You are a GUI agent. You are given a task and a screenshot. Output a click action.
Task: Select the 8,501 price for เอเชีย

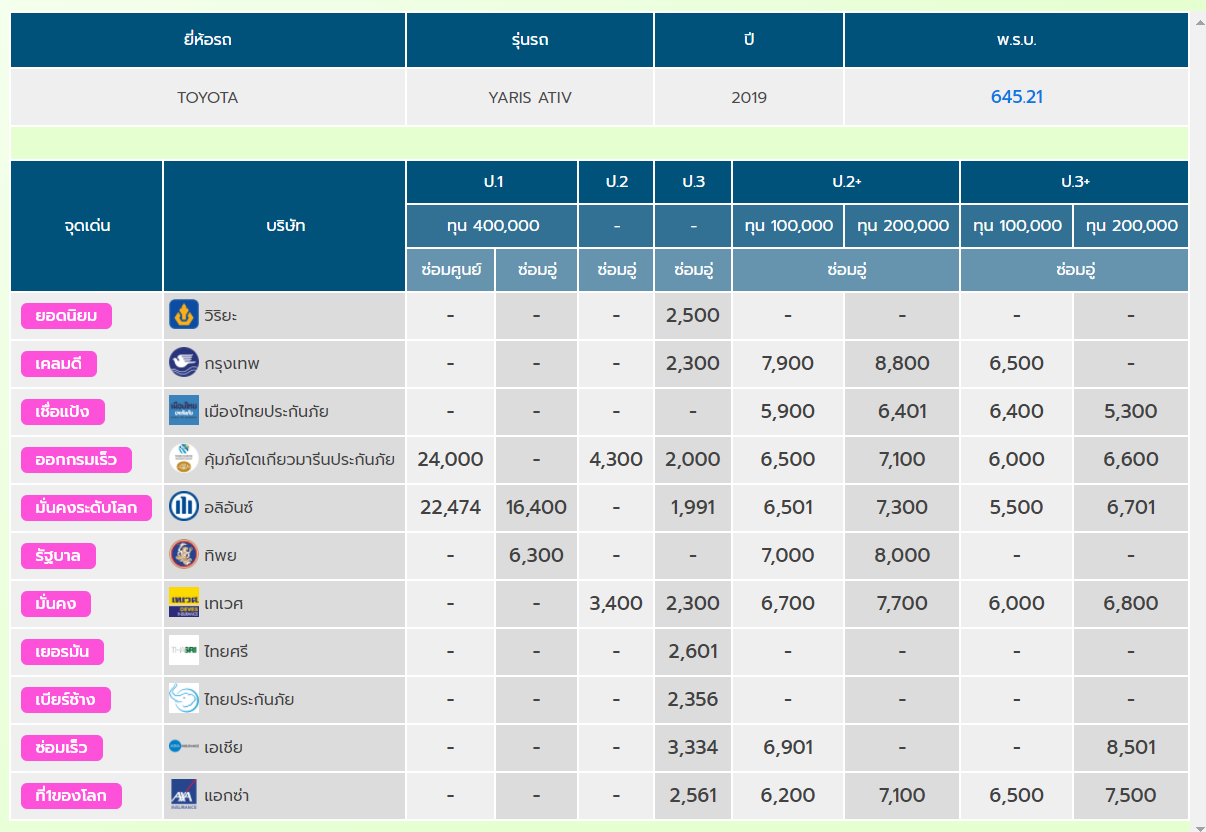1131,747
